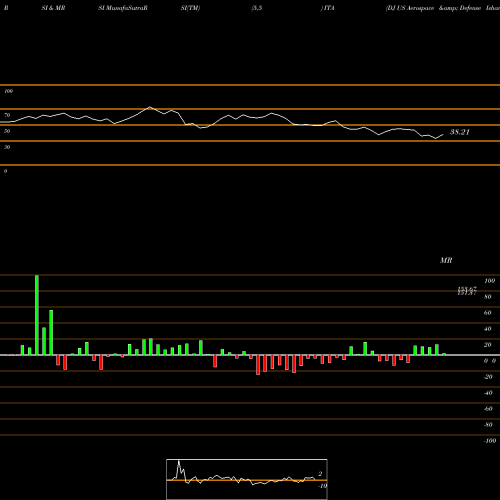Click the '(5,5' parameter text in the header
The image size is (500, 500).
[257, 8]
